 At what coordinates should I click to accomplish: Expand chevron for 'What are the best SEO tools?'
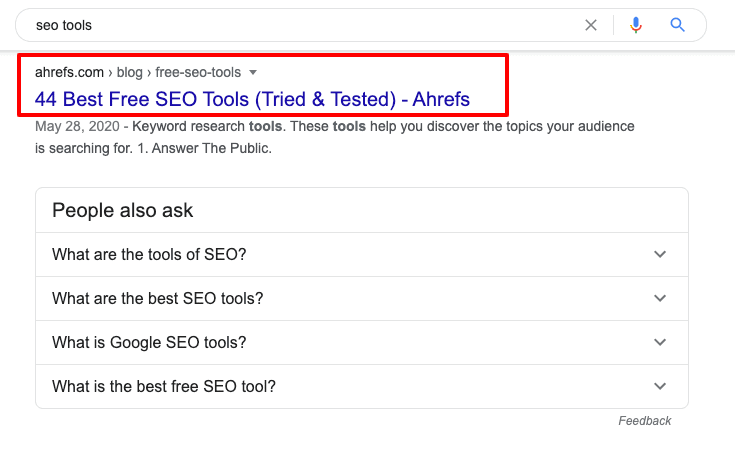click(660, 298)
